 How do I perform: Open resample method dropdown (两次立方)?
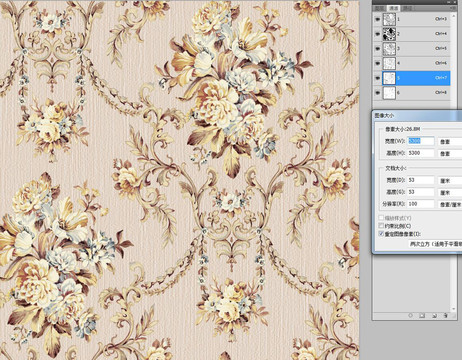435,244
